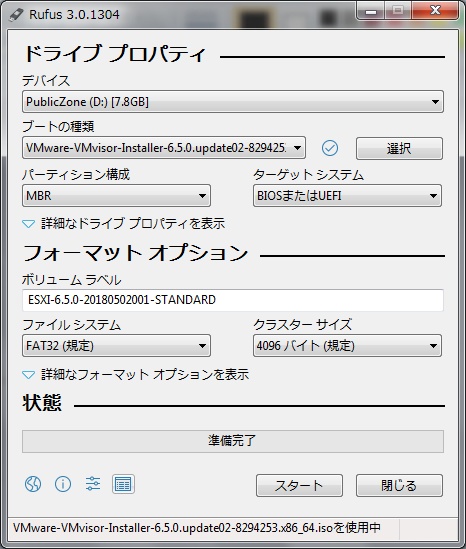Open the デバイス drive dropdown

[x=233, y=102]
